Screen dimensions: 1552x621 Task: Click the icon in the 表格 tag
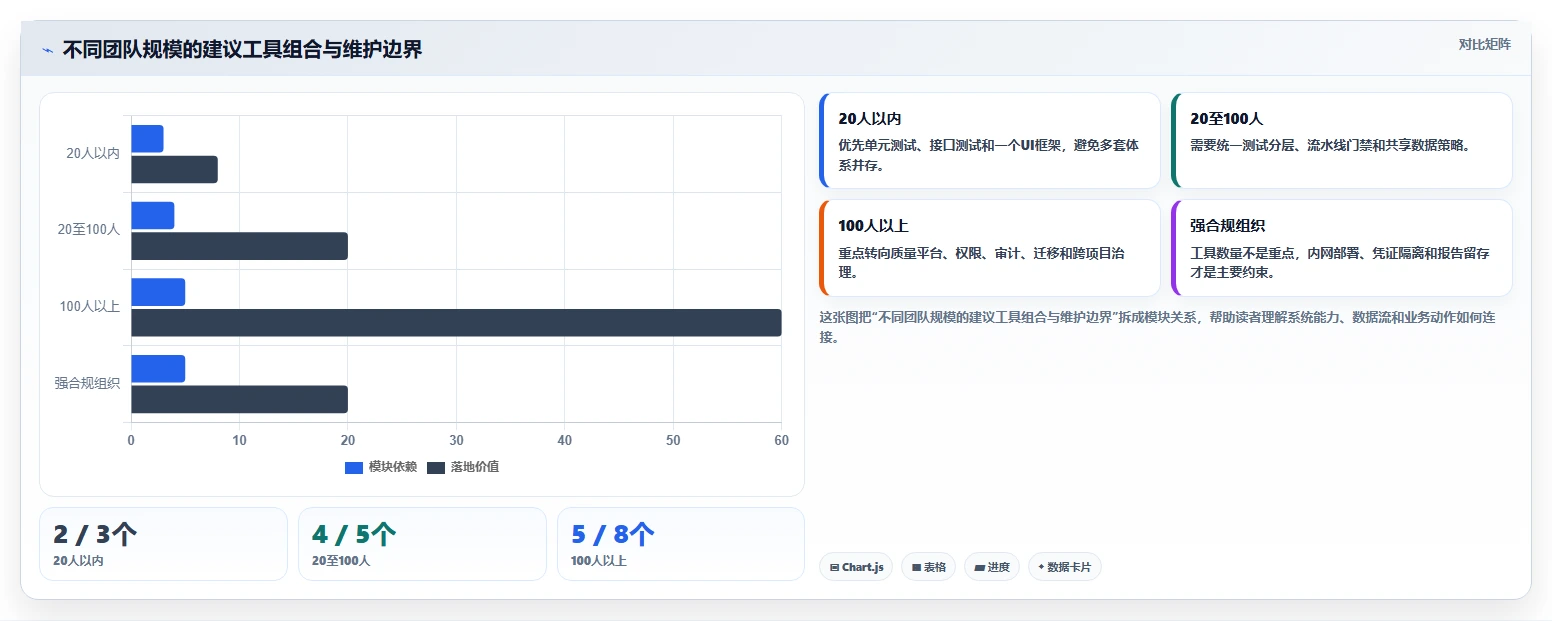tap(916, 567)
